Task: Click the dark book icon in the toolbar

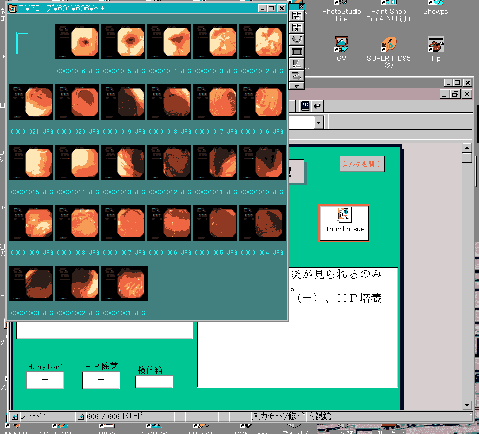Action: 305,106
